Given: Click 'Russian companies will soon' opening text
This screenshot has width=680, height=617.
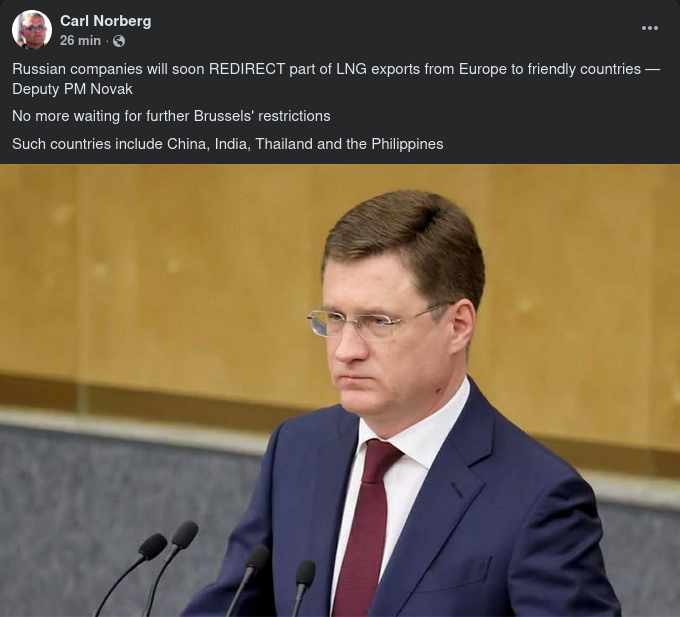Looking at the screenshot, I should coord(108,69).
